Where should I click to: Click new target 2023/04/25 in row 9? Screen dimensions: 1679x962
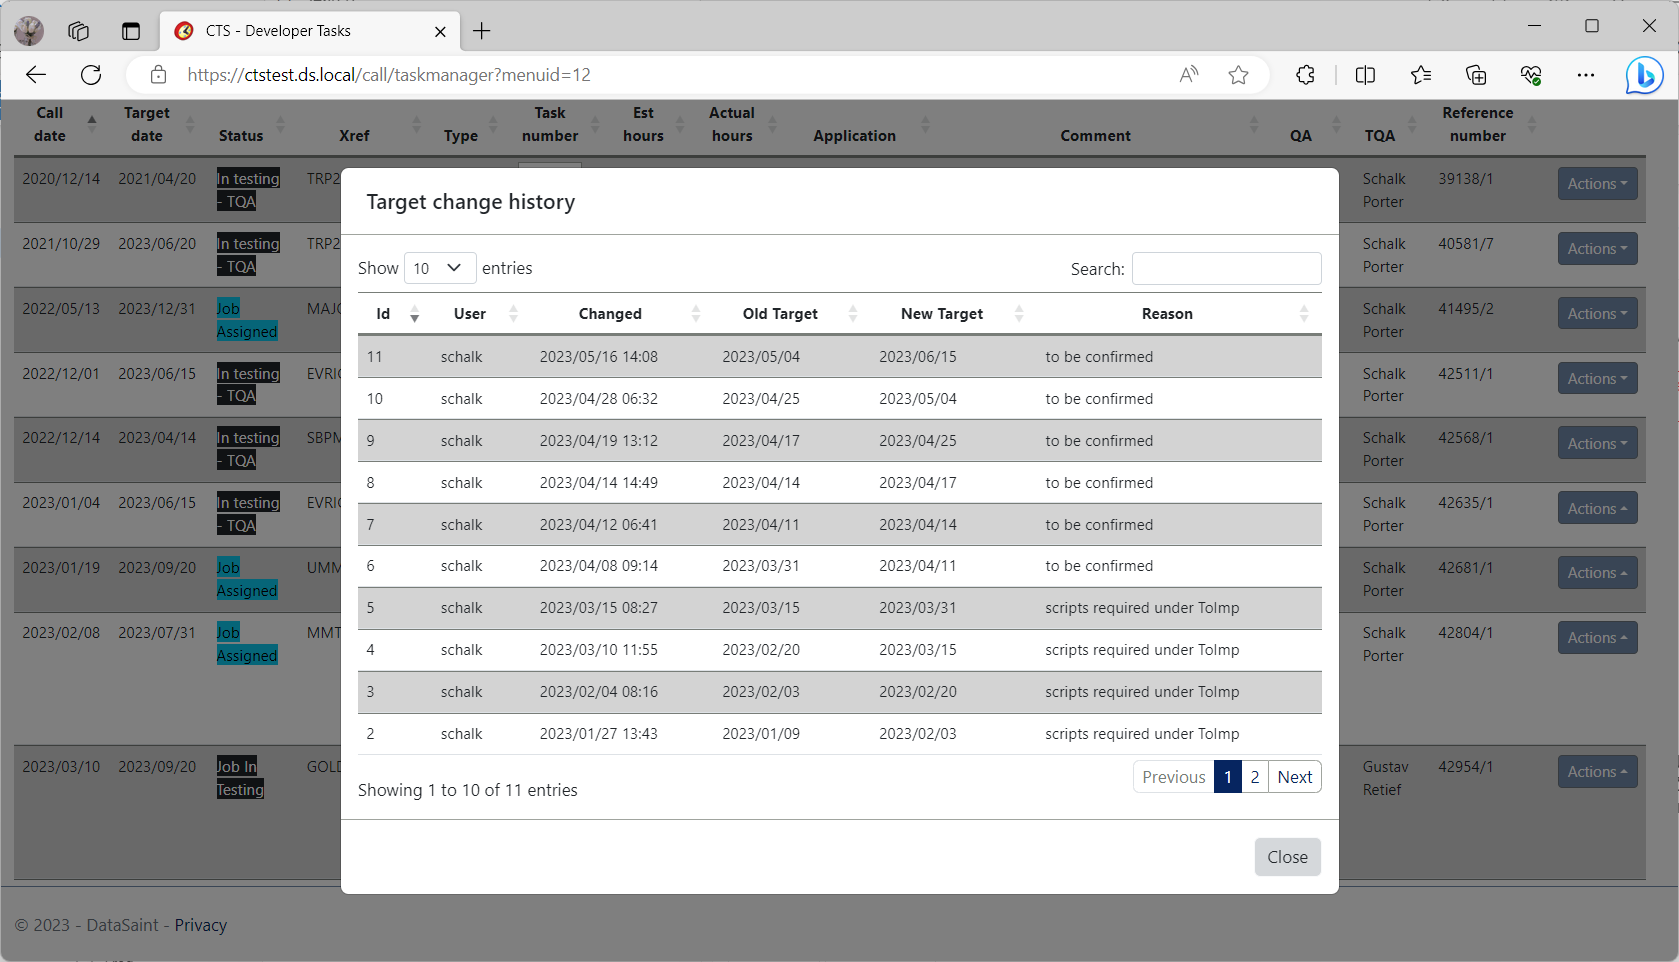(x=917, y=441)
